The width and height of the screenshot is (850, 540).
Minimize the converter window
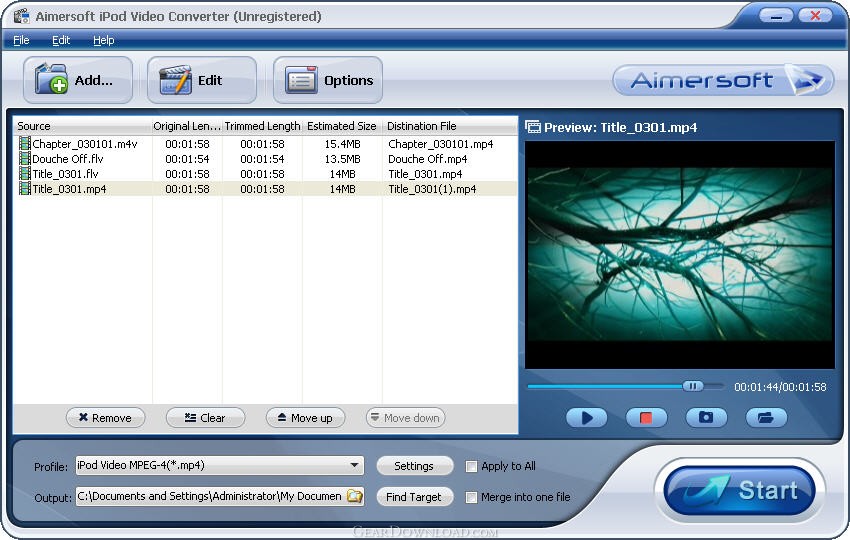[776, 16]
